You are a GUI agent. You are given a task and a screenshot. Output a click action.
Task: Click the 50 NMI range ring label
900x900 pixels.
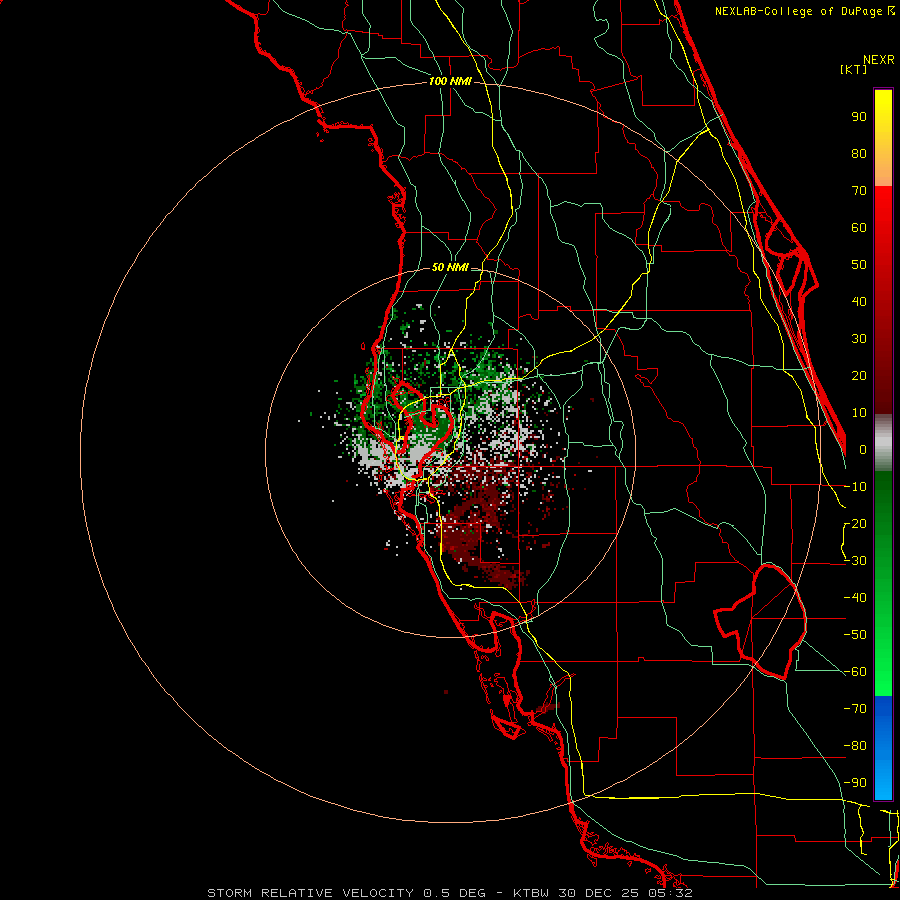(450, 267)
